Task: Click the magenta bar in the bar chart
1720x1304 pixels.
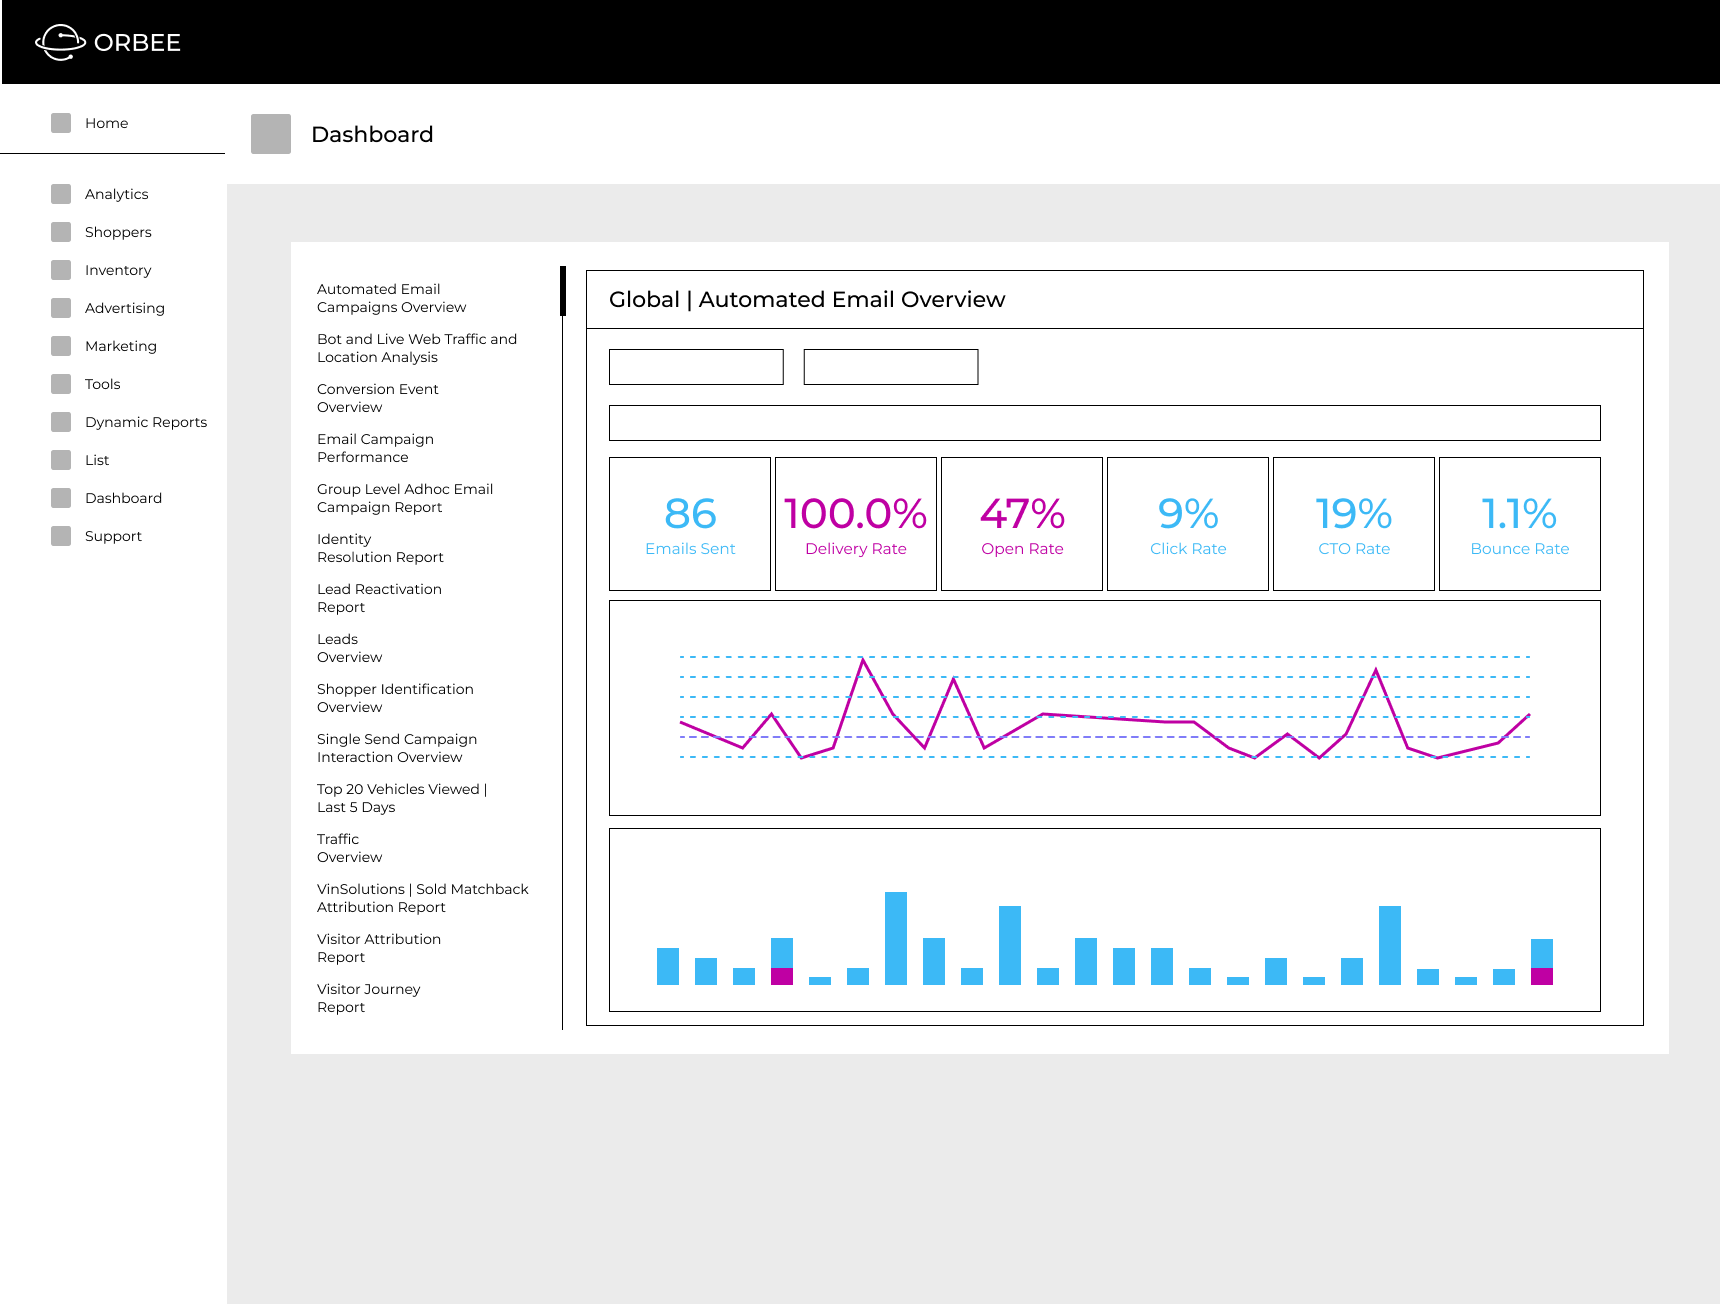Action: tap(783, 975)
